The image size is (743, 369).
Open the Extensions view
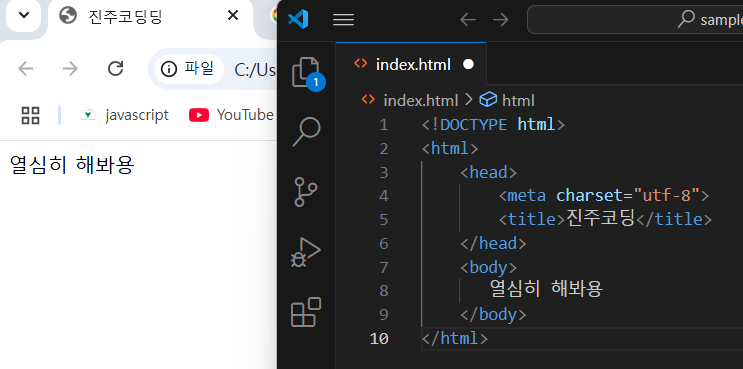coord(306,312)
